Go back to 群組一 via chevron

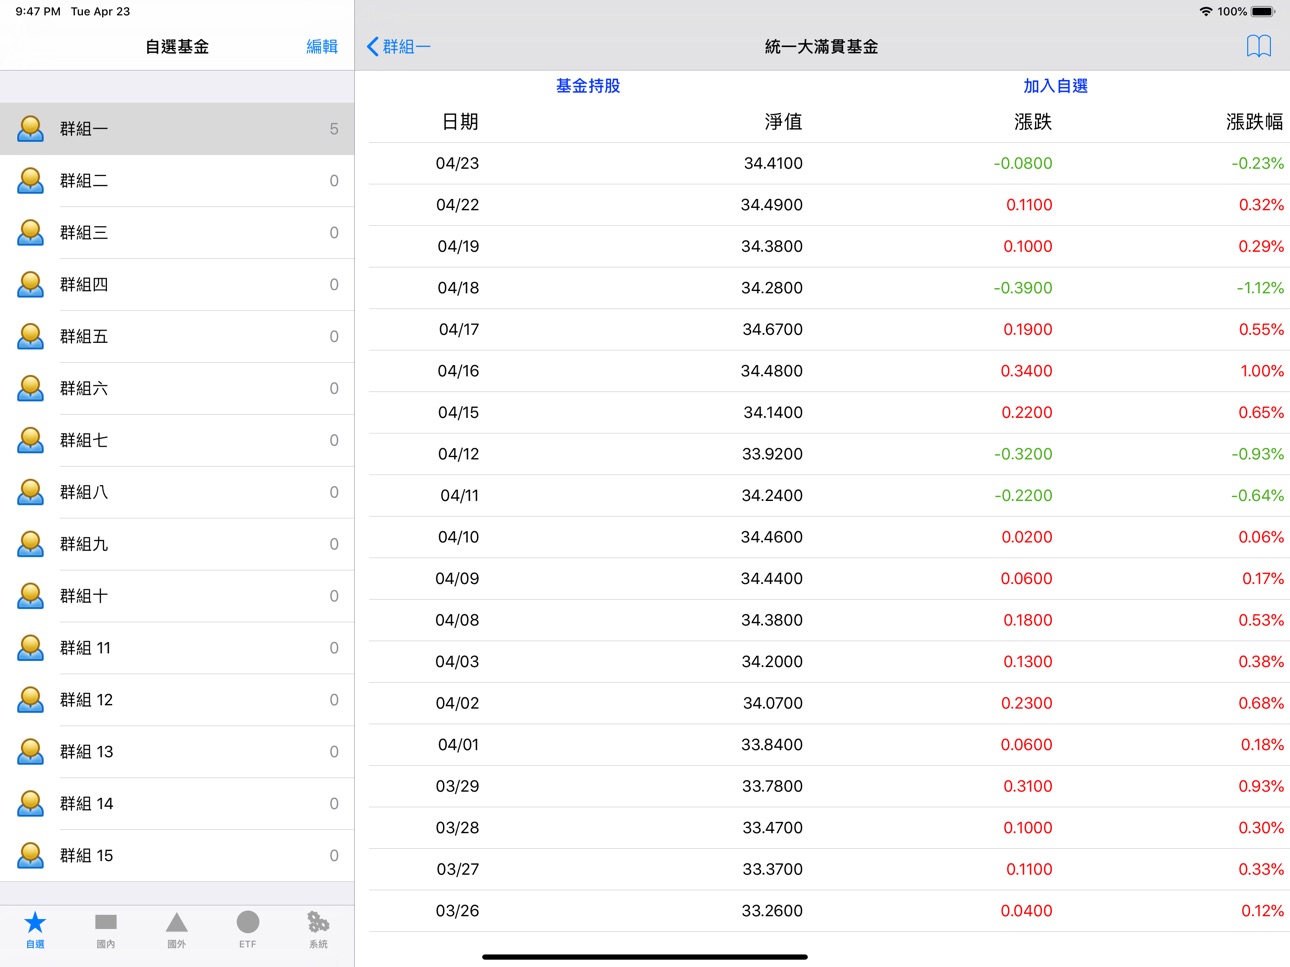click(x=398, y=46)
